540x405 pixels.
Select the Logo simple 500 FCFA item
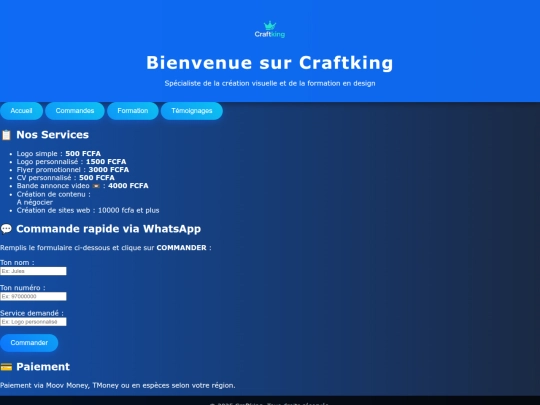(x=59, y=154)
